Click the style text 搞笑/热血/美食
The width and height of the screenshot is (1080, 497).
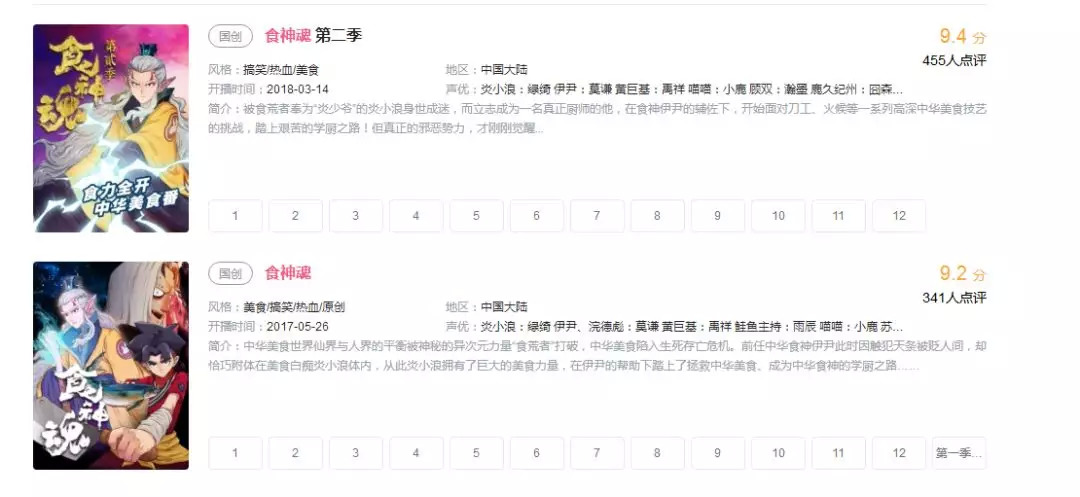point(281,70)
